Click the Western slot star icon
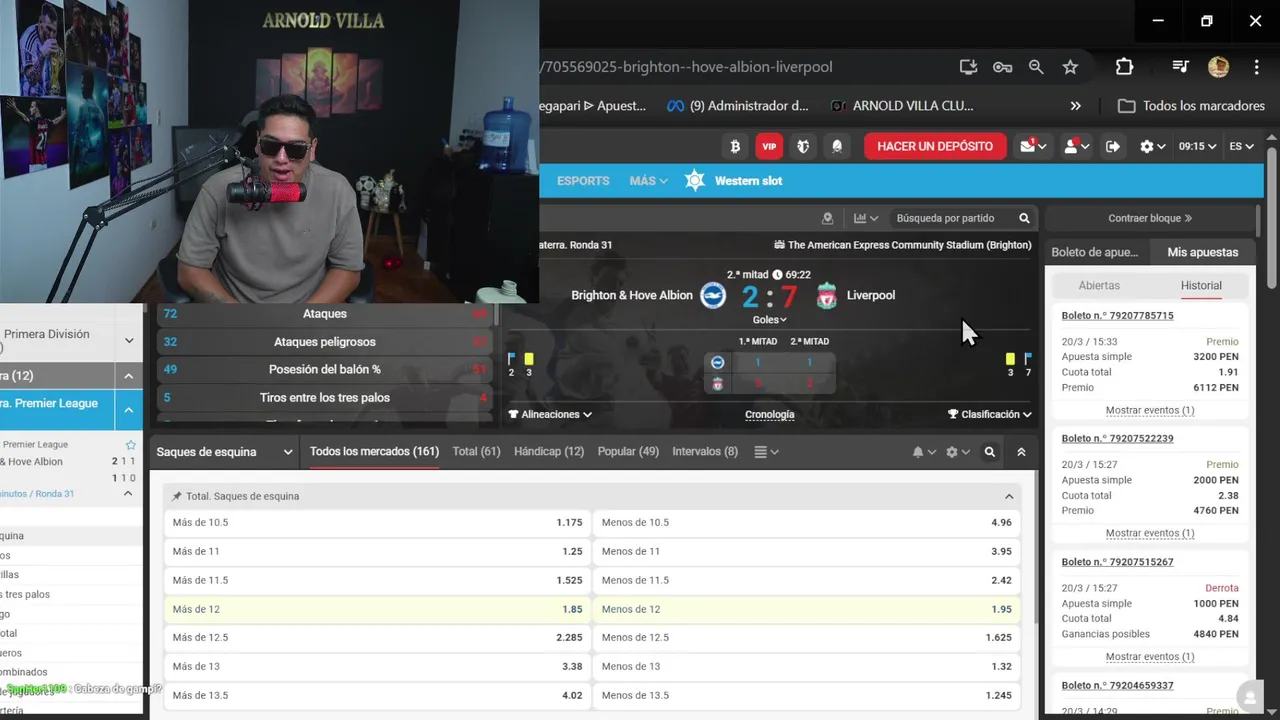 tap(695, 181)
